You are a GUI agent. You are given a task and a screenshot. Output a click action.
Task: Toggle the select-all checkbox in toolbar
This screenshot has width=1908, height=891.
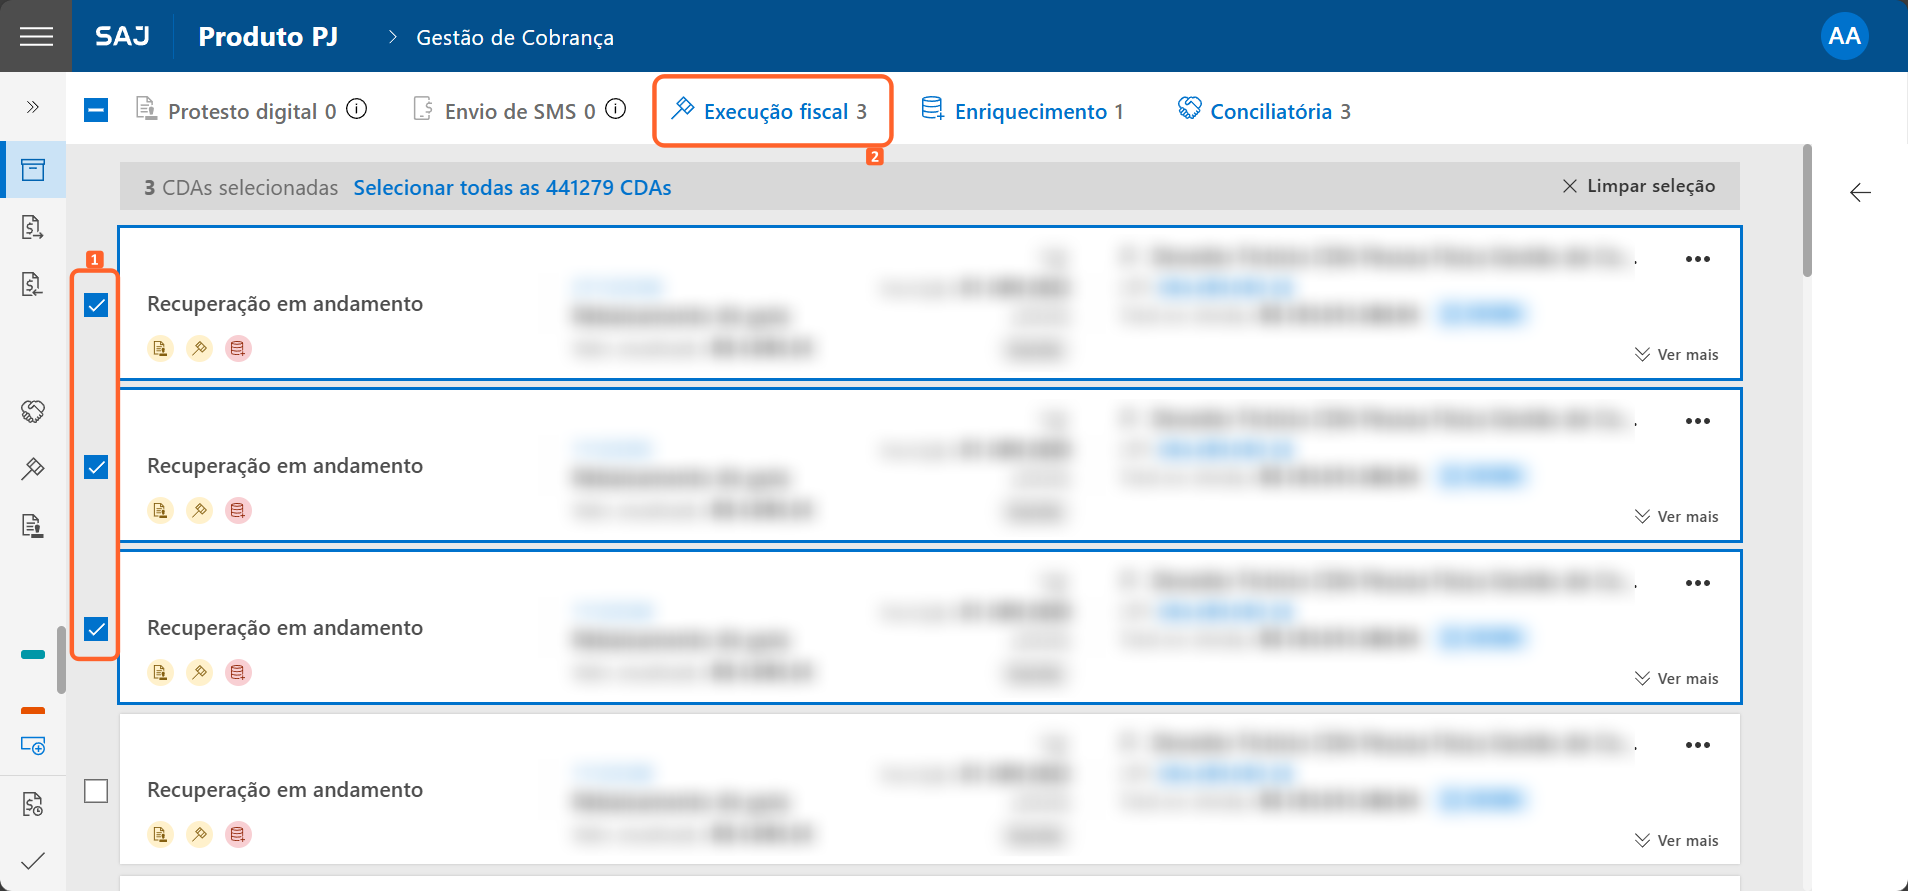pos(96,110)
